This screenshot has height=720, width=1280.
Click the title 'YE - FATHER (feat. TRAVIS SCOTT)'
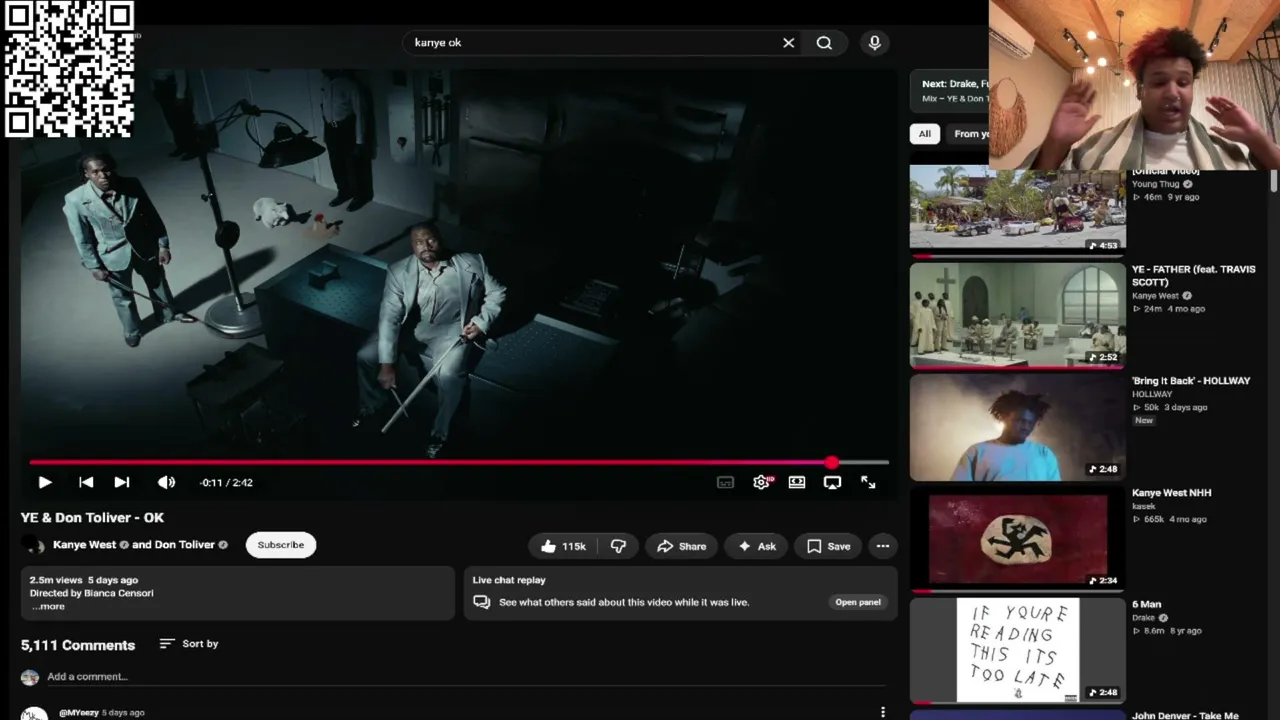pyautogui.click(x=1194, y=275)
